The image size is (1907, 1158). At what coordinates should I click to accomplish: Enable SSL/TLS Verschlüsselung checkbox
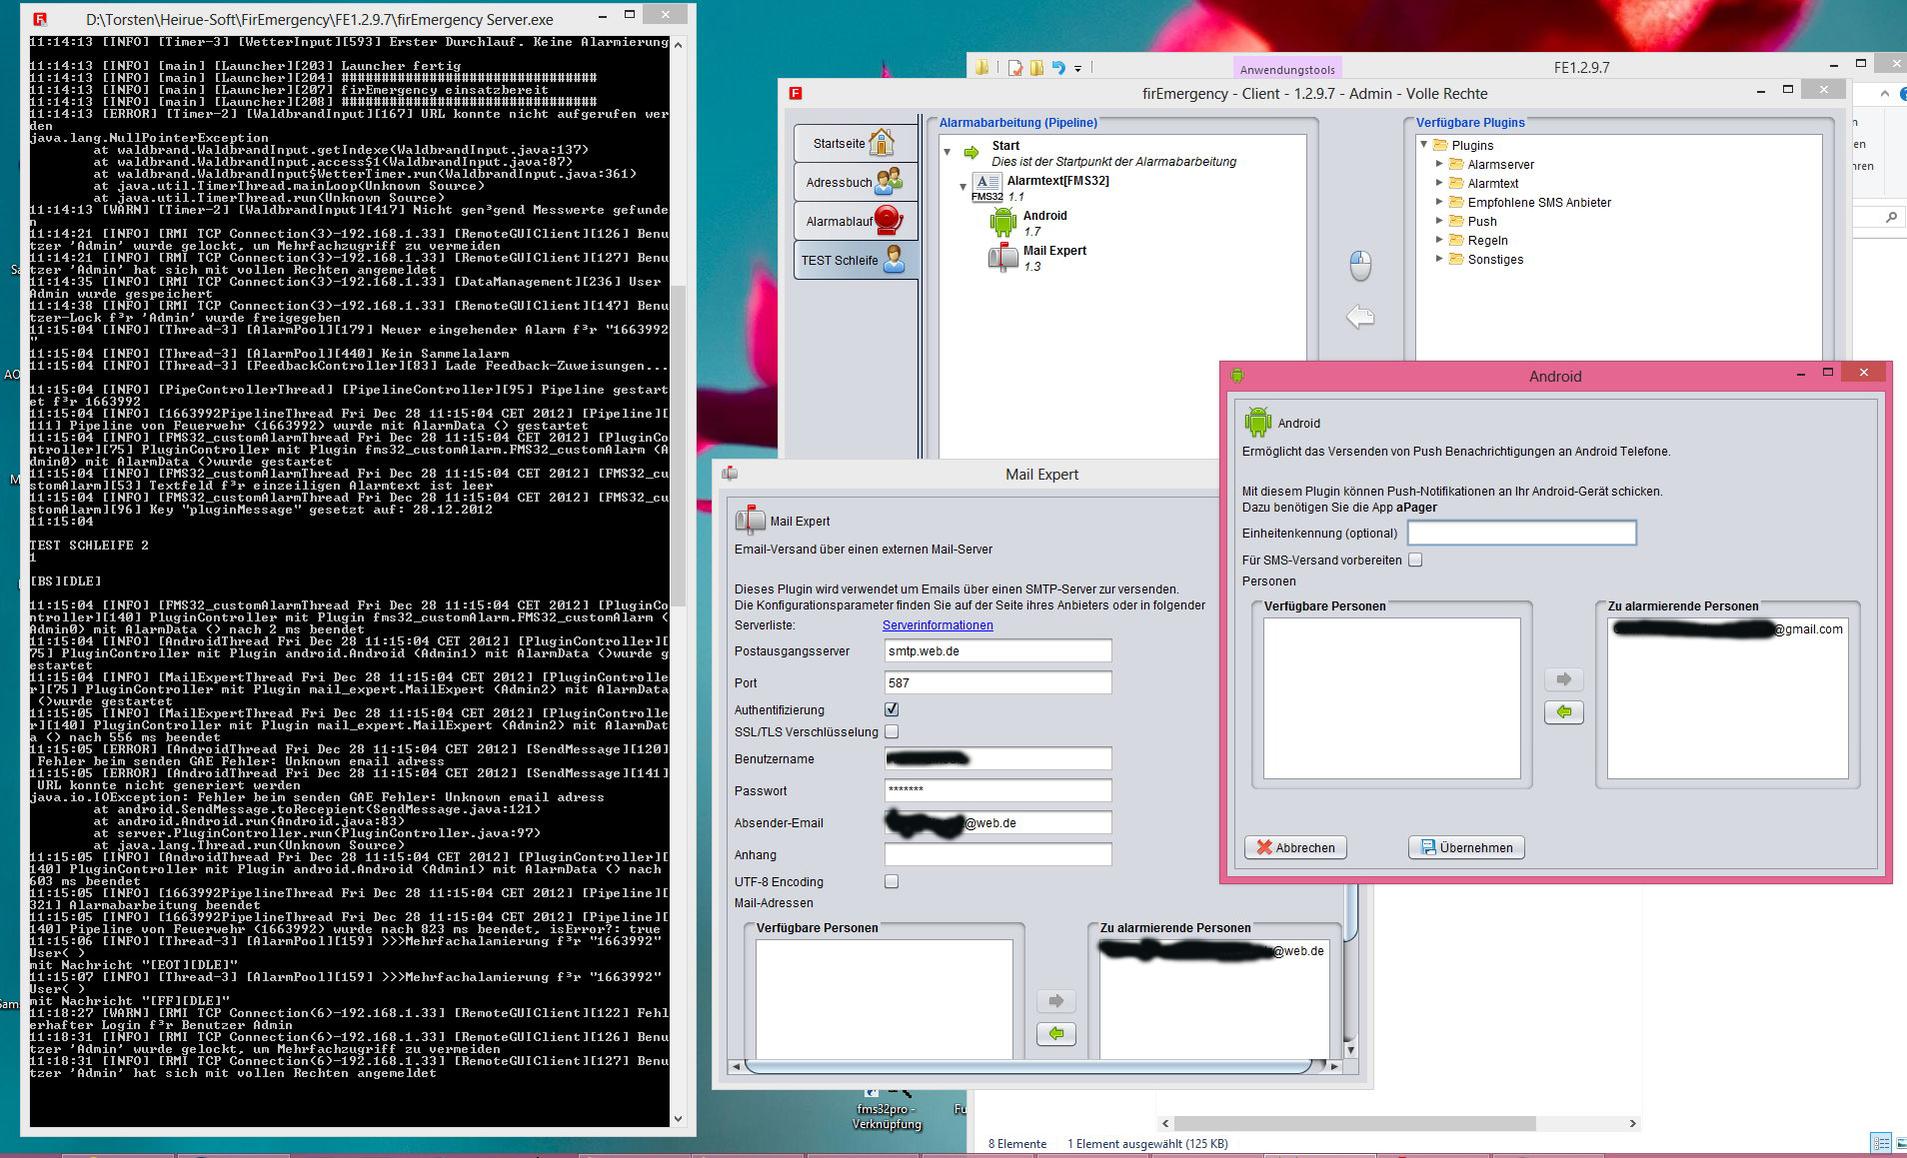[x=891, y=732]
